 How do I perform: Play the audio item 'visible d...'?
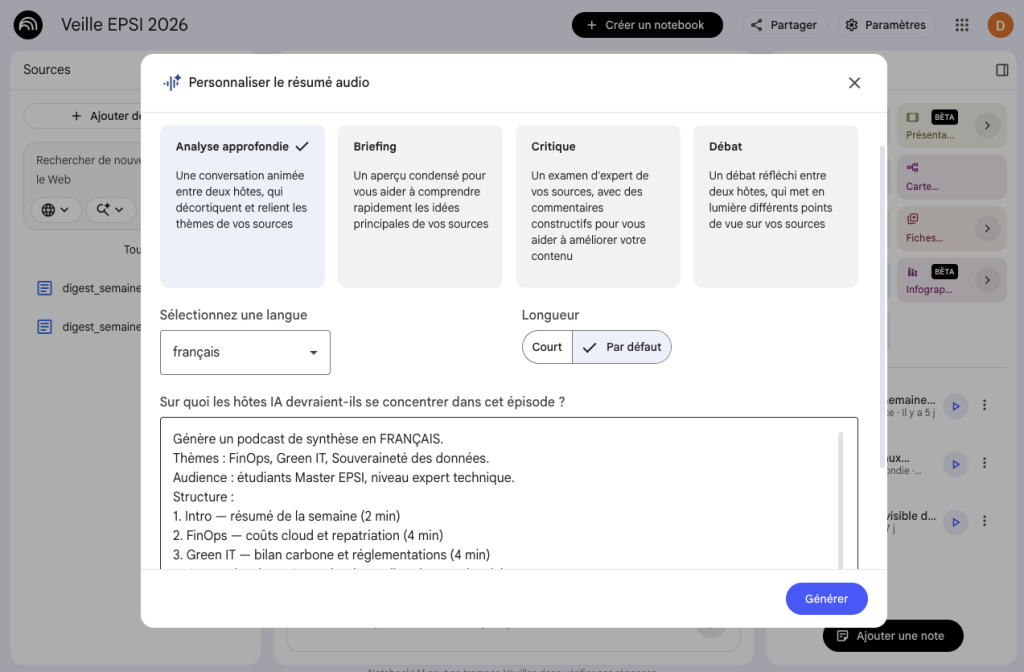pos(955,522)
